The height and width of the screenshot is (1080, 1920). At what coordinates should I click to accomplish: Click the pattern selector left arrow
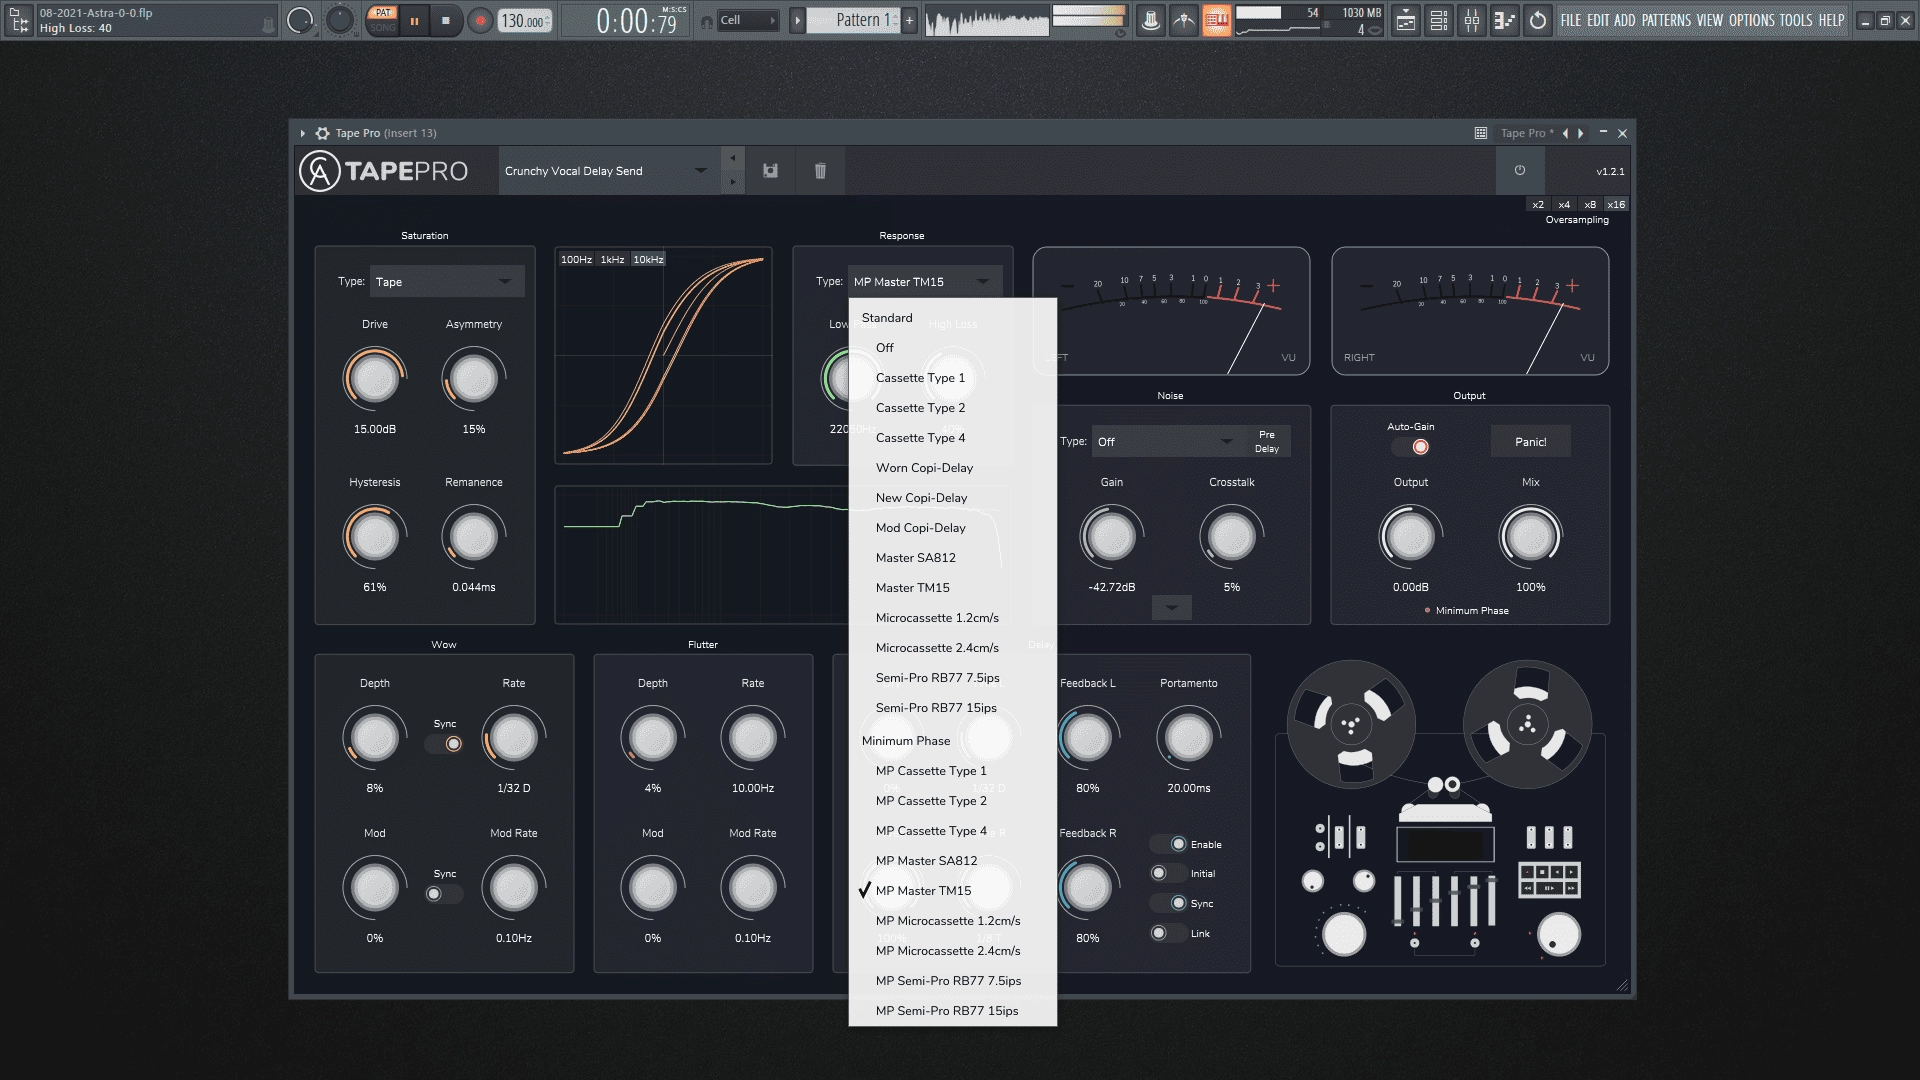797,20
